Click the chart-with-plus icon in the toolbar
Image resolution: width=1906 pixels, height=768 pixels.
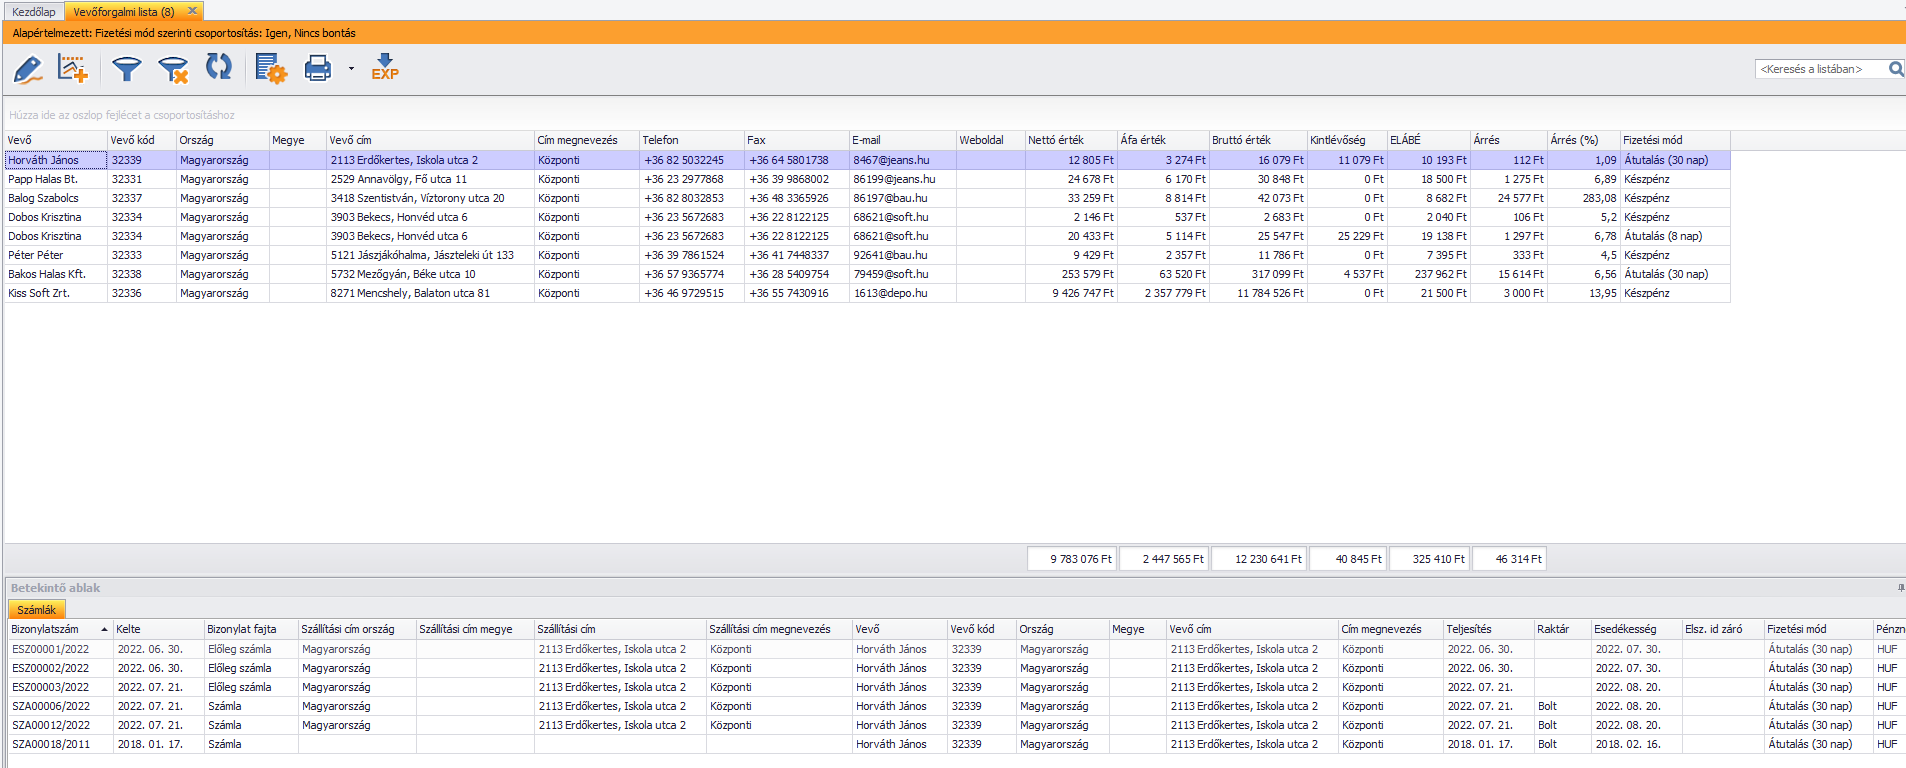pos(73,69)
